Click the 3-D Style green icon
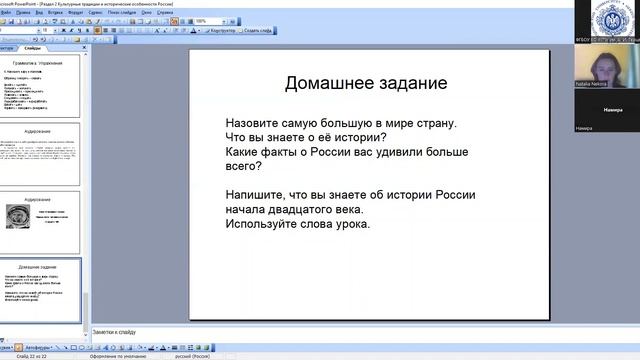The image size is (640, 360). pos(206,348)
